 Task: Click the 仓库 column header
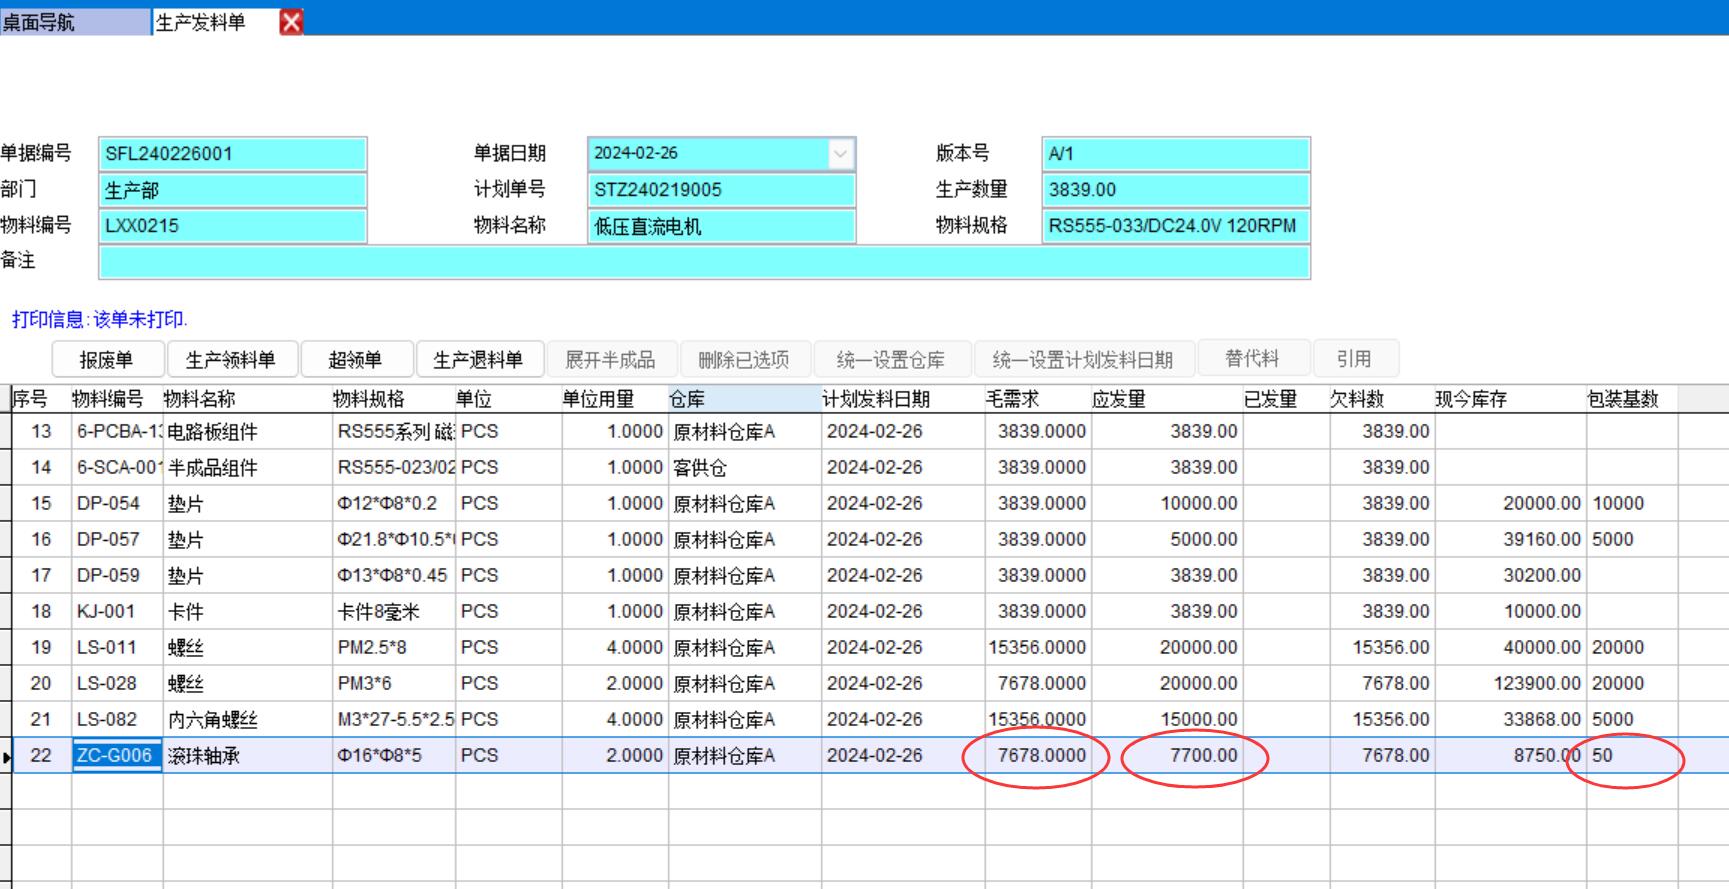pyautogui.click(x=743, y=399)
